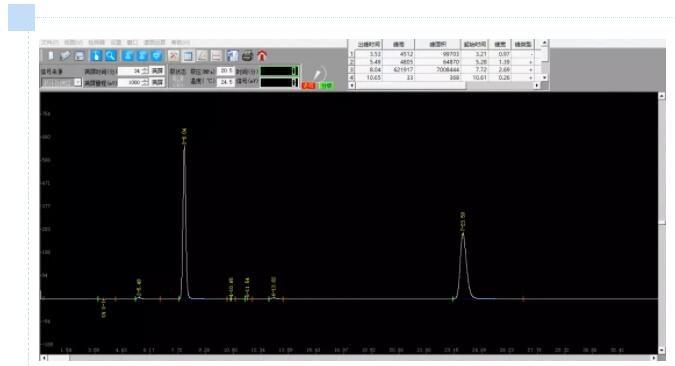Open the signal channel dropdown
The height and width of the screenshot is (366, 675).
point(61,82)
